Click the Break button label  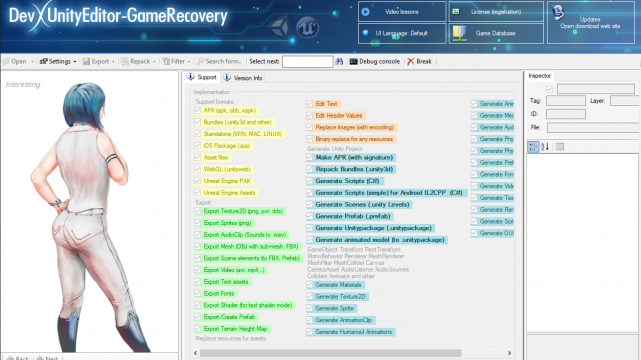point(424,61)
